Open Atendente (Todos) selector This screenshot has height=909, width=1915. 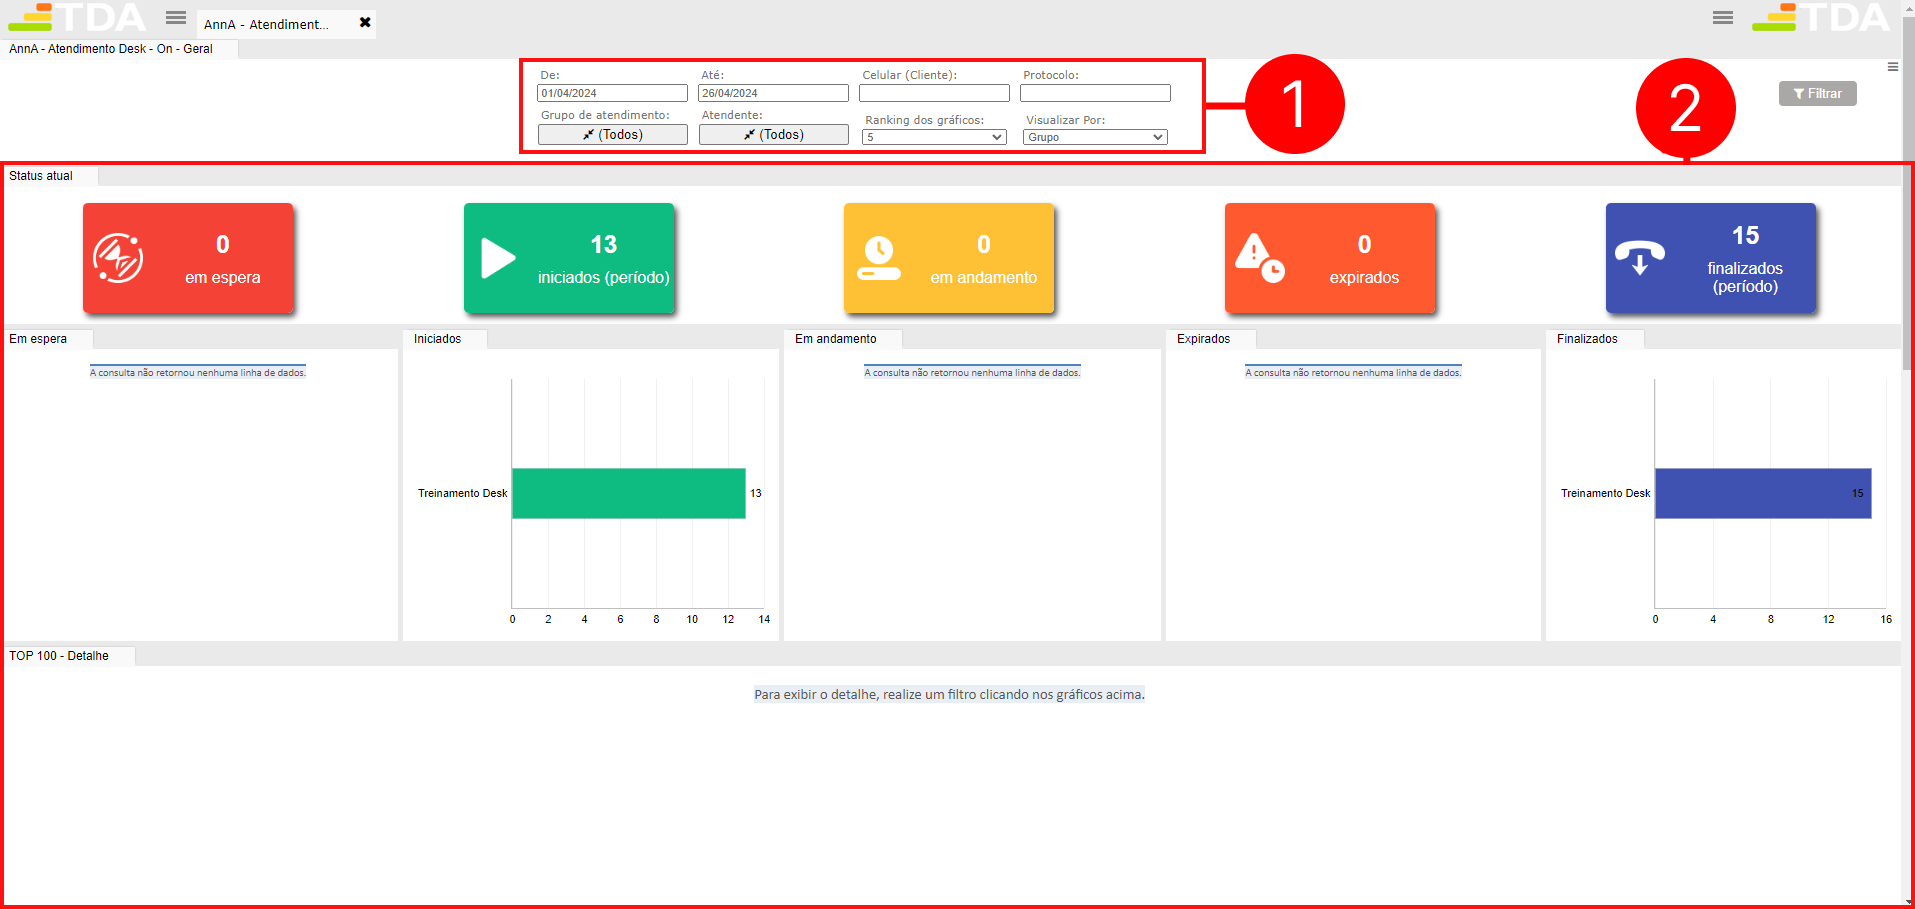click(x=773, y=134)
